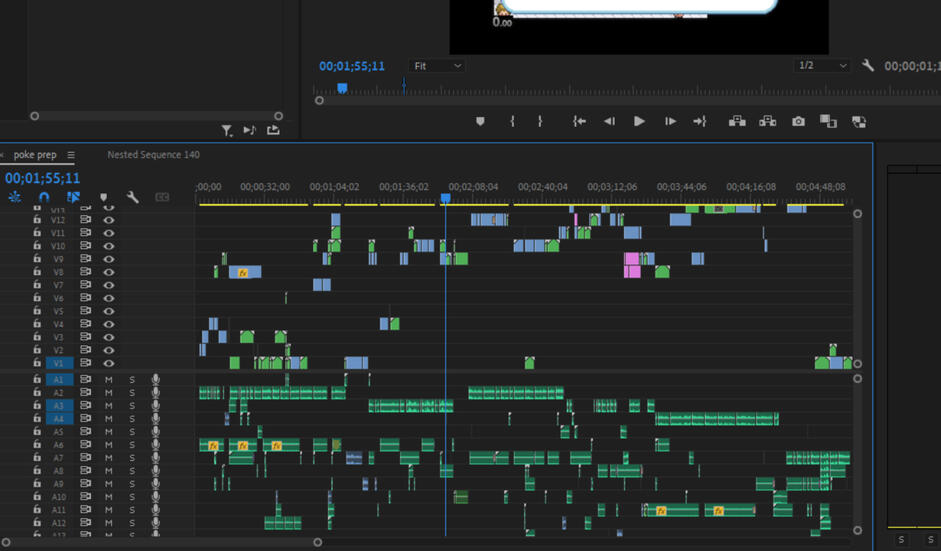Hide track V9 with eye icon
The image size is (941, 551).
click(x=109, y=259)
